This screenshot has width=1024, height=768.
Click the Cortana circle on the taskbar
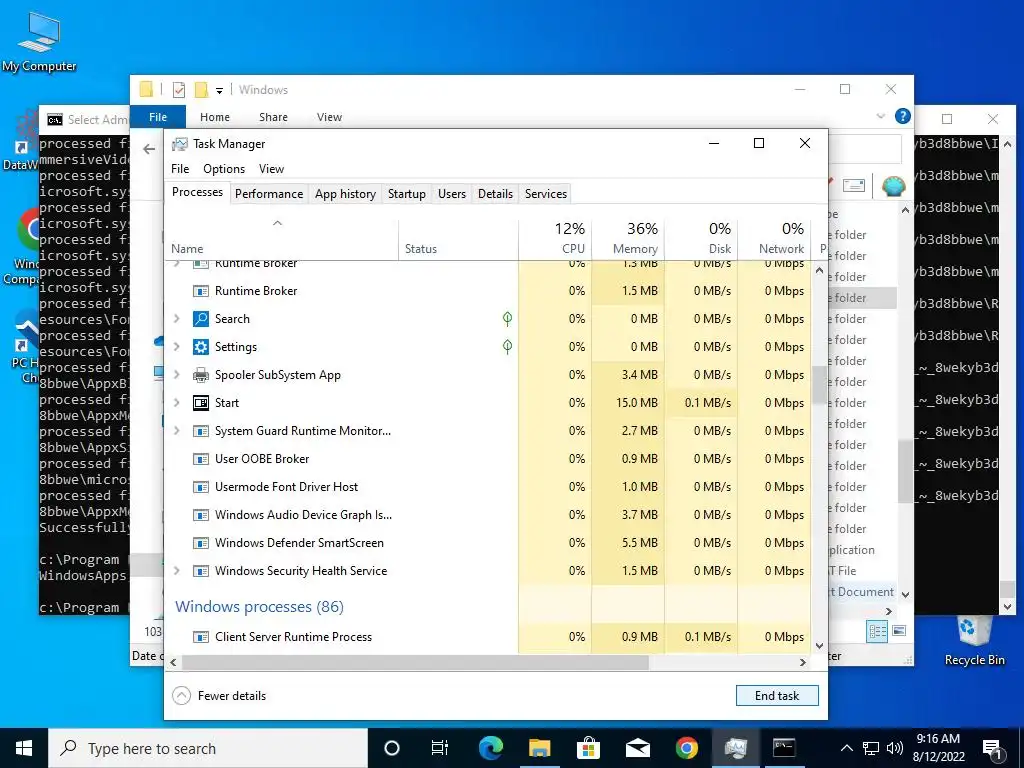[392, 748]
